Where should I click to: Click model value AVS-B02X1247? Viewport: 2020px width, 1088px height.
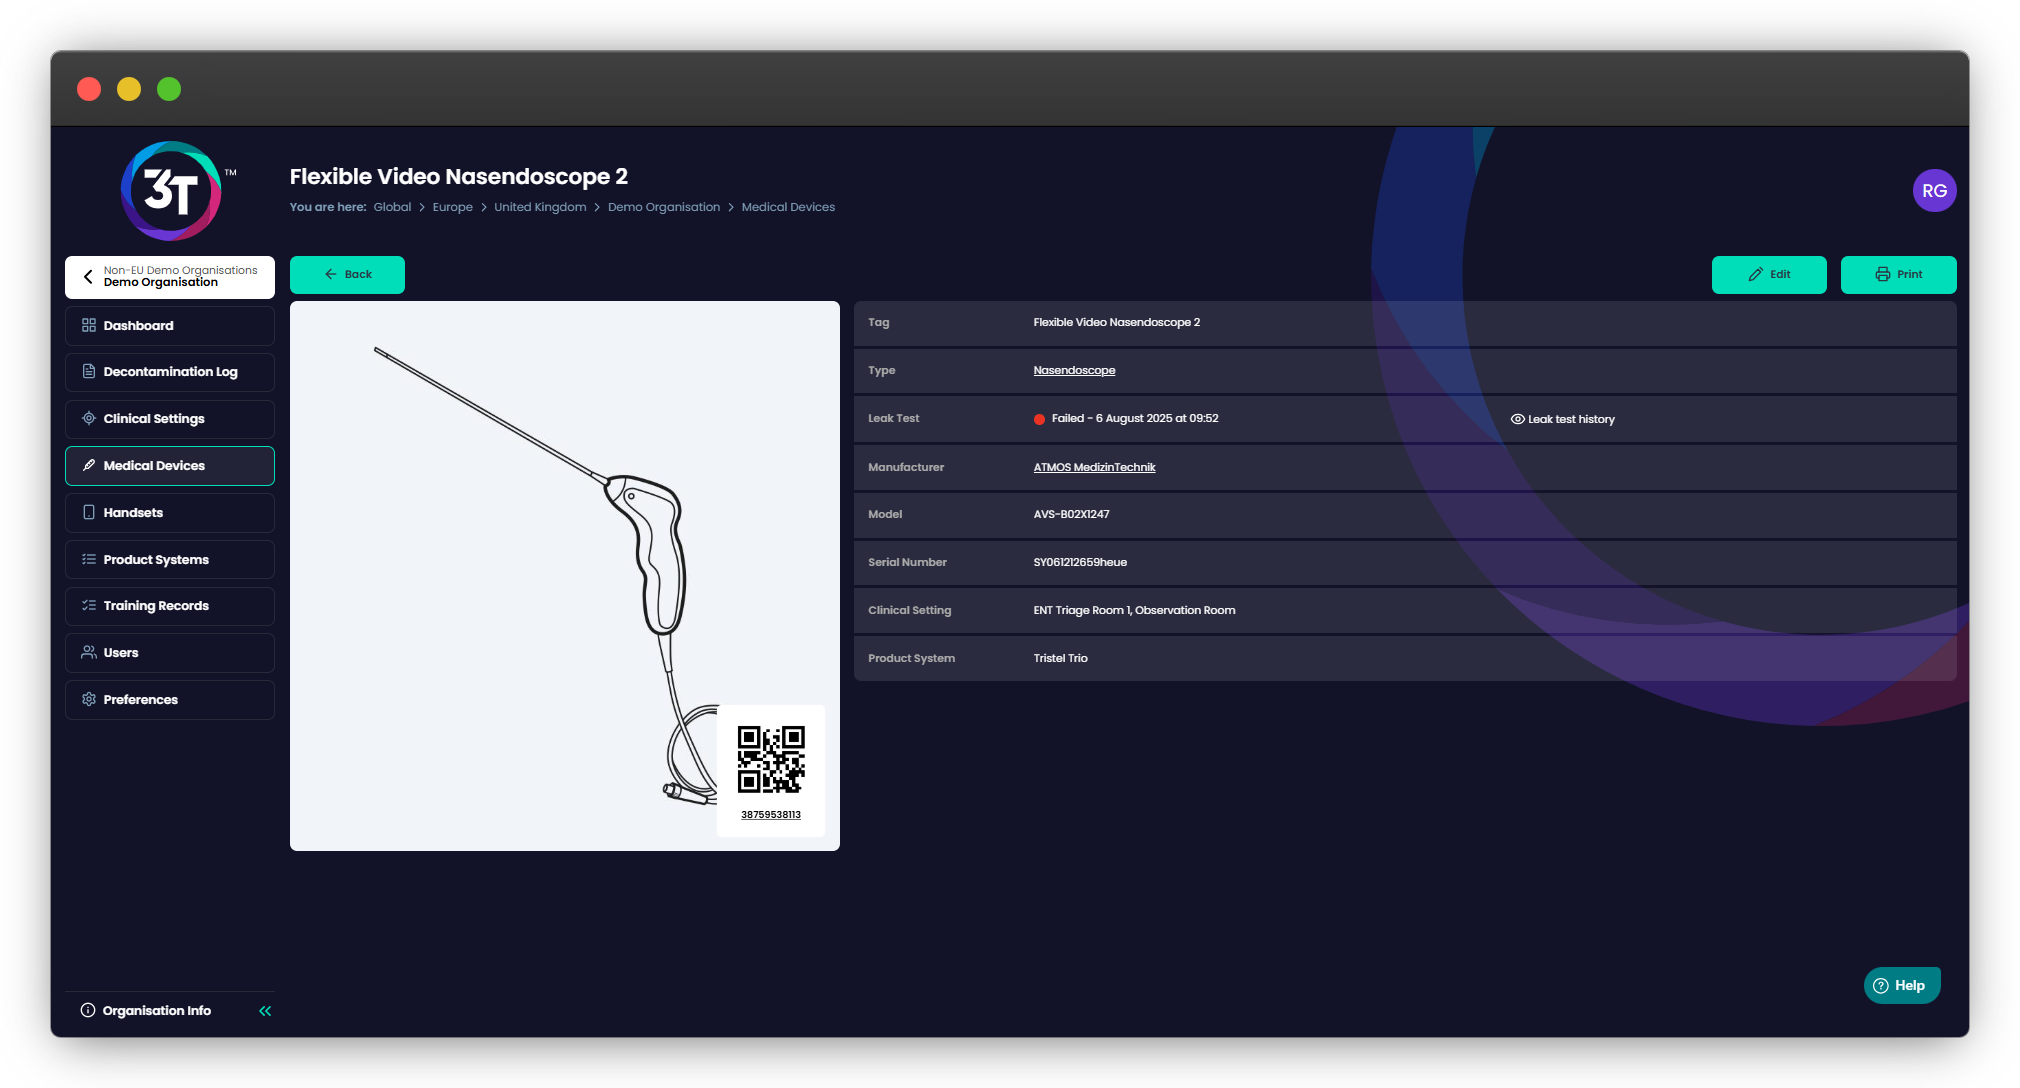[x=1071, y=514]
